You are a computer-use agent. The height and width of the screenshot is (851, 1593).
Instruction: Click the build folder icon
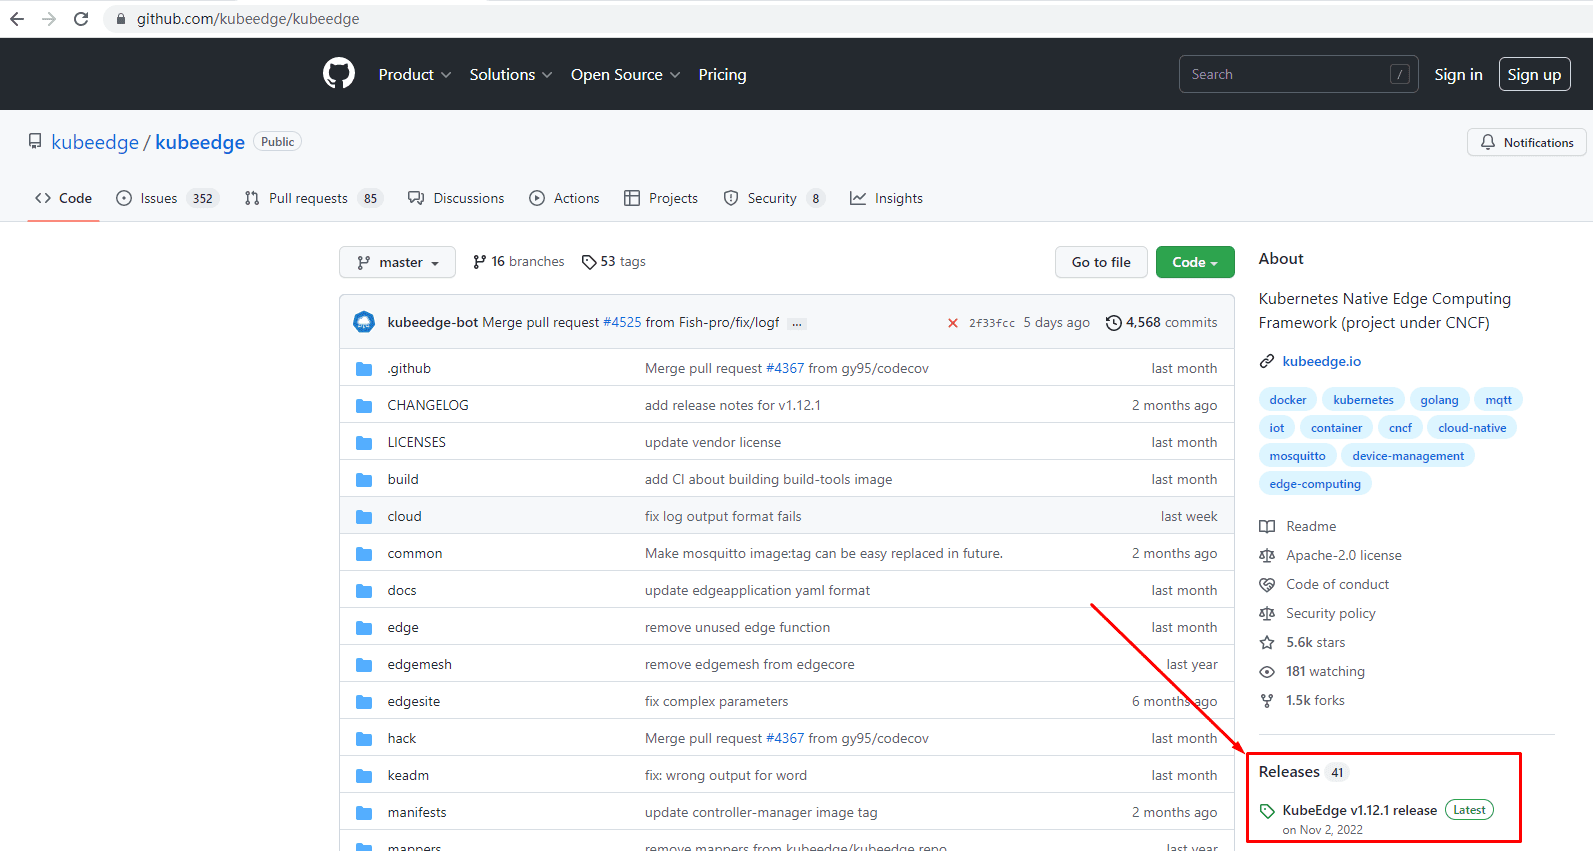coord(364,480)
